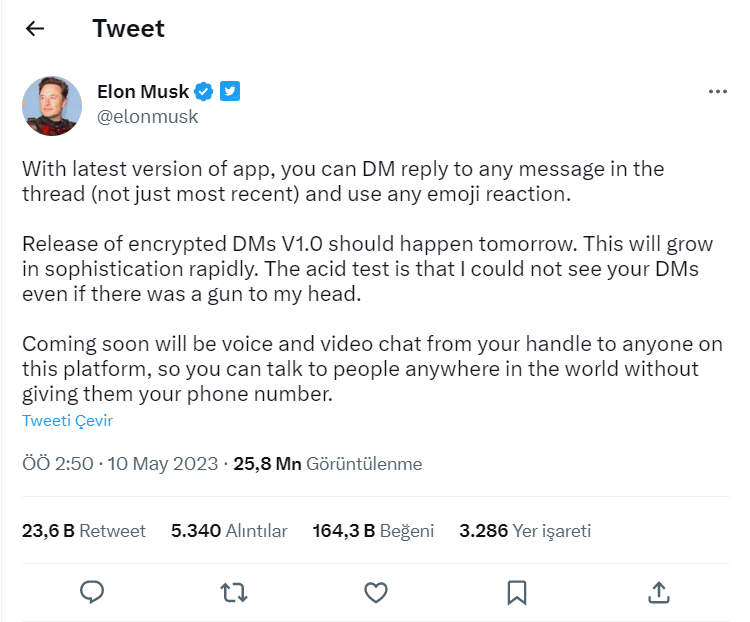Bookmark this tweet using the bookmark icon
Screen dimensions: 750x622
(x=517, y=592)
